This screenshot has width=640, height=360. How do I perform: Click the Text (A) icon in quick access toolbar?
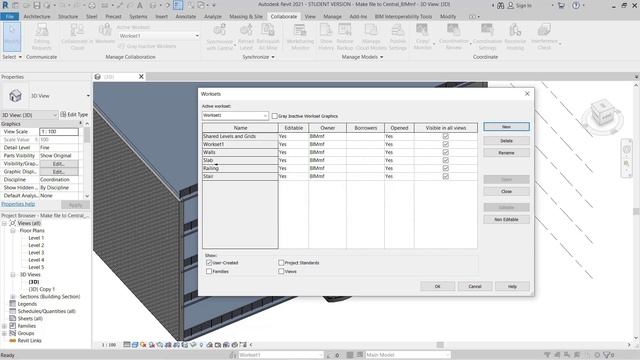click(140, 5)
